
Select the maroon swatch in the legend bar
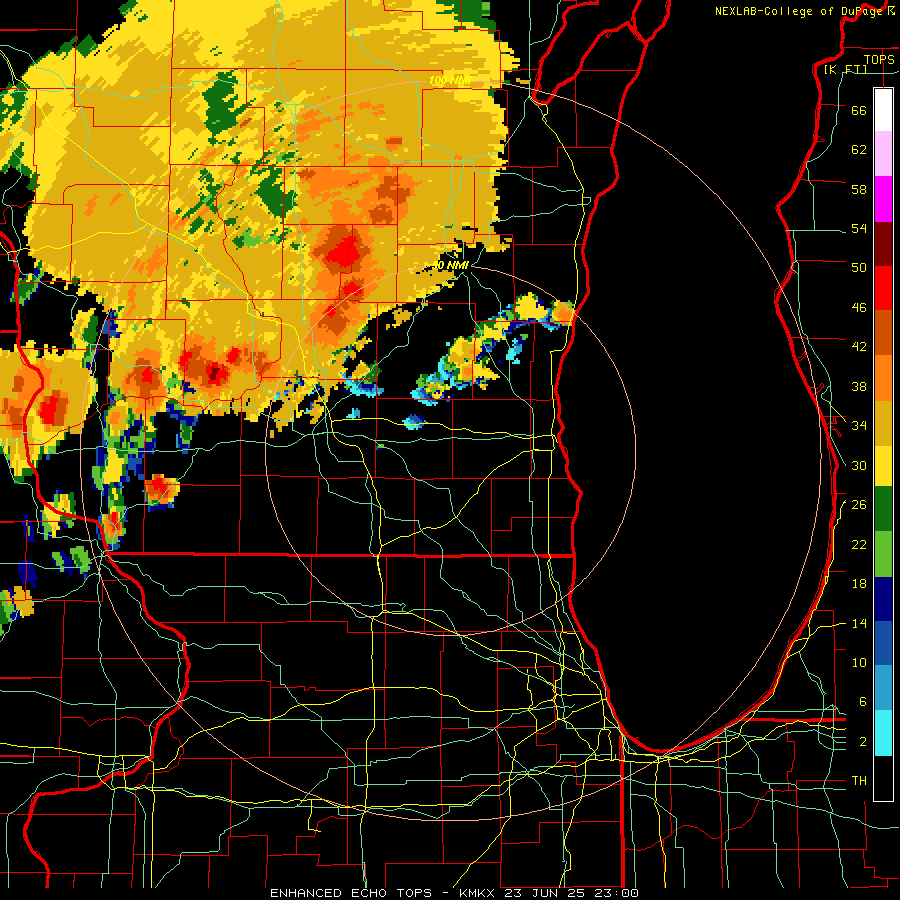point(883,243)
